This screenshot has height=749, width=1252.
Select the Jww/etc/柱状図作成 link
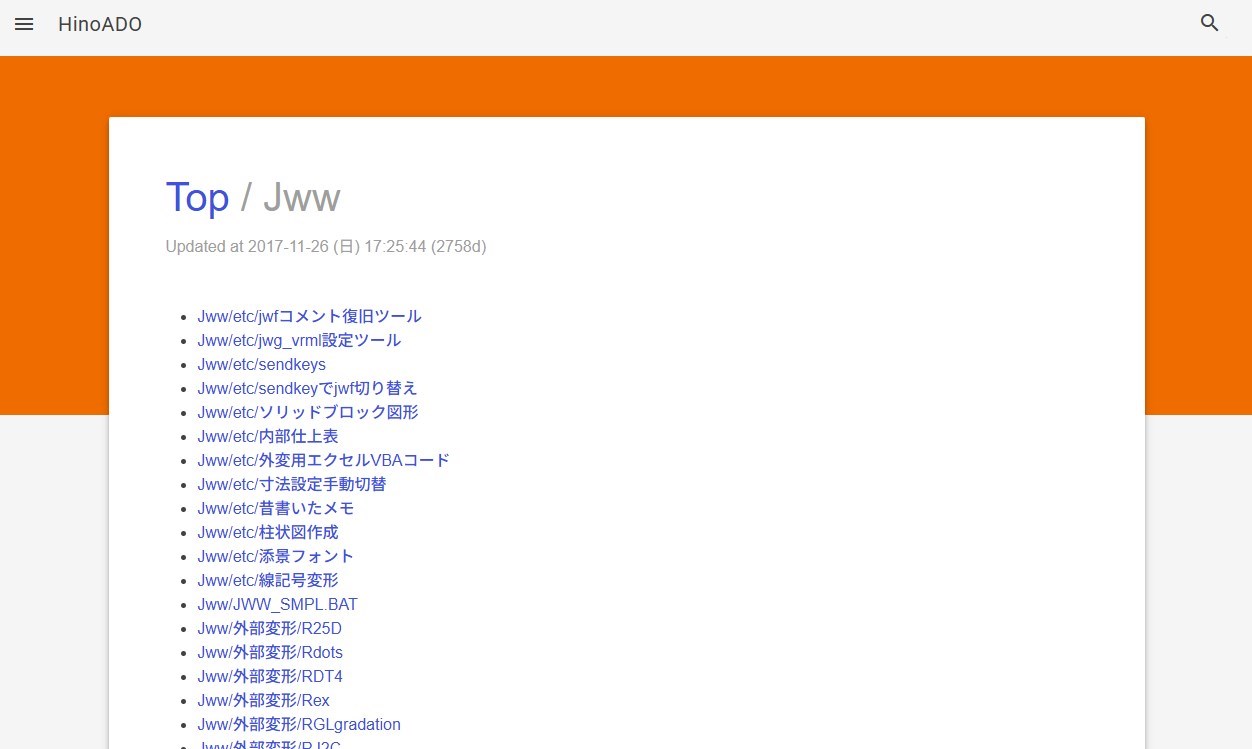point(268,532)
